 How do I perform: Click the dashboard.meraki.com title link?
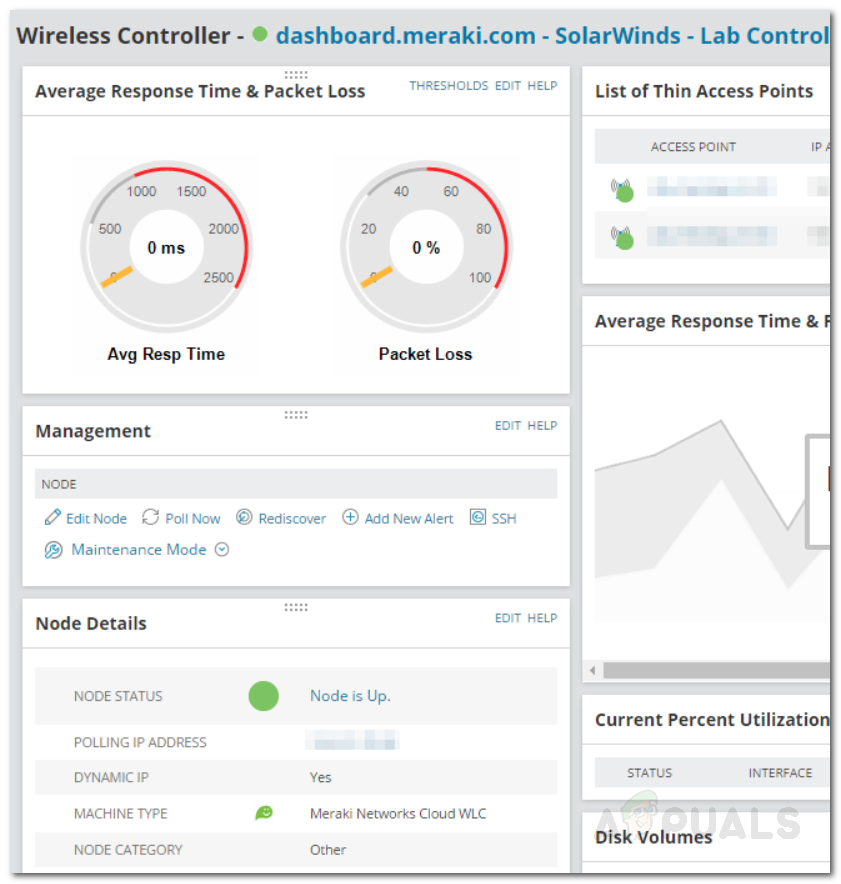tap(404, 35)
